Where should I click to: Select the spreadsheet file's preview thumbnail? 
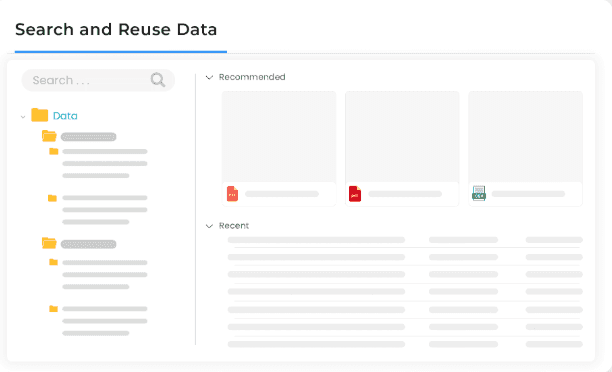click(x=525, y=137)
